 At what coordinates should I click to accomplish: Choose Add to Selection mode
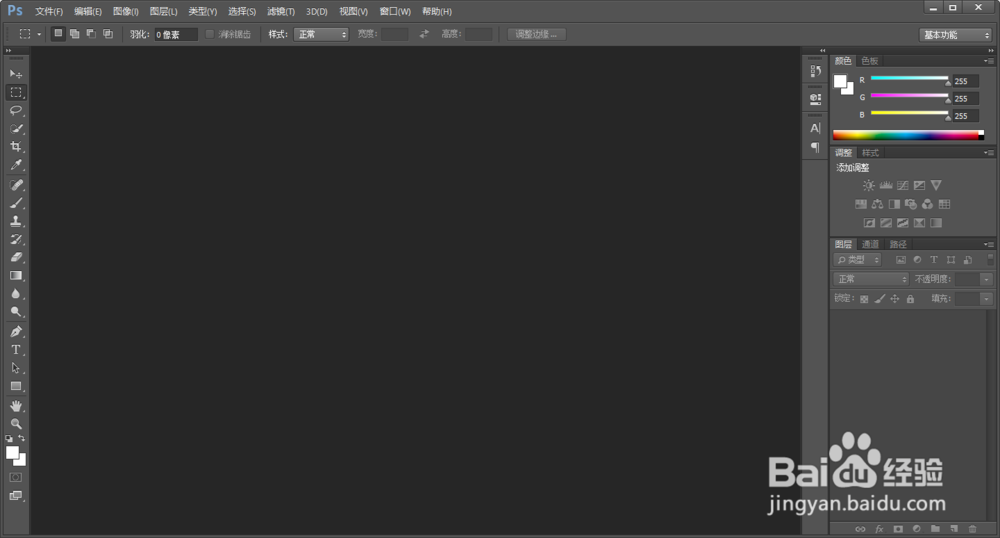pyautogui.click(x=75, y=34)
